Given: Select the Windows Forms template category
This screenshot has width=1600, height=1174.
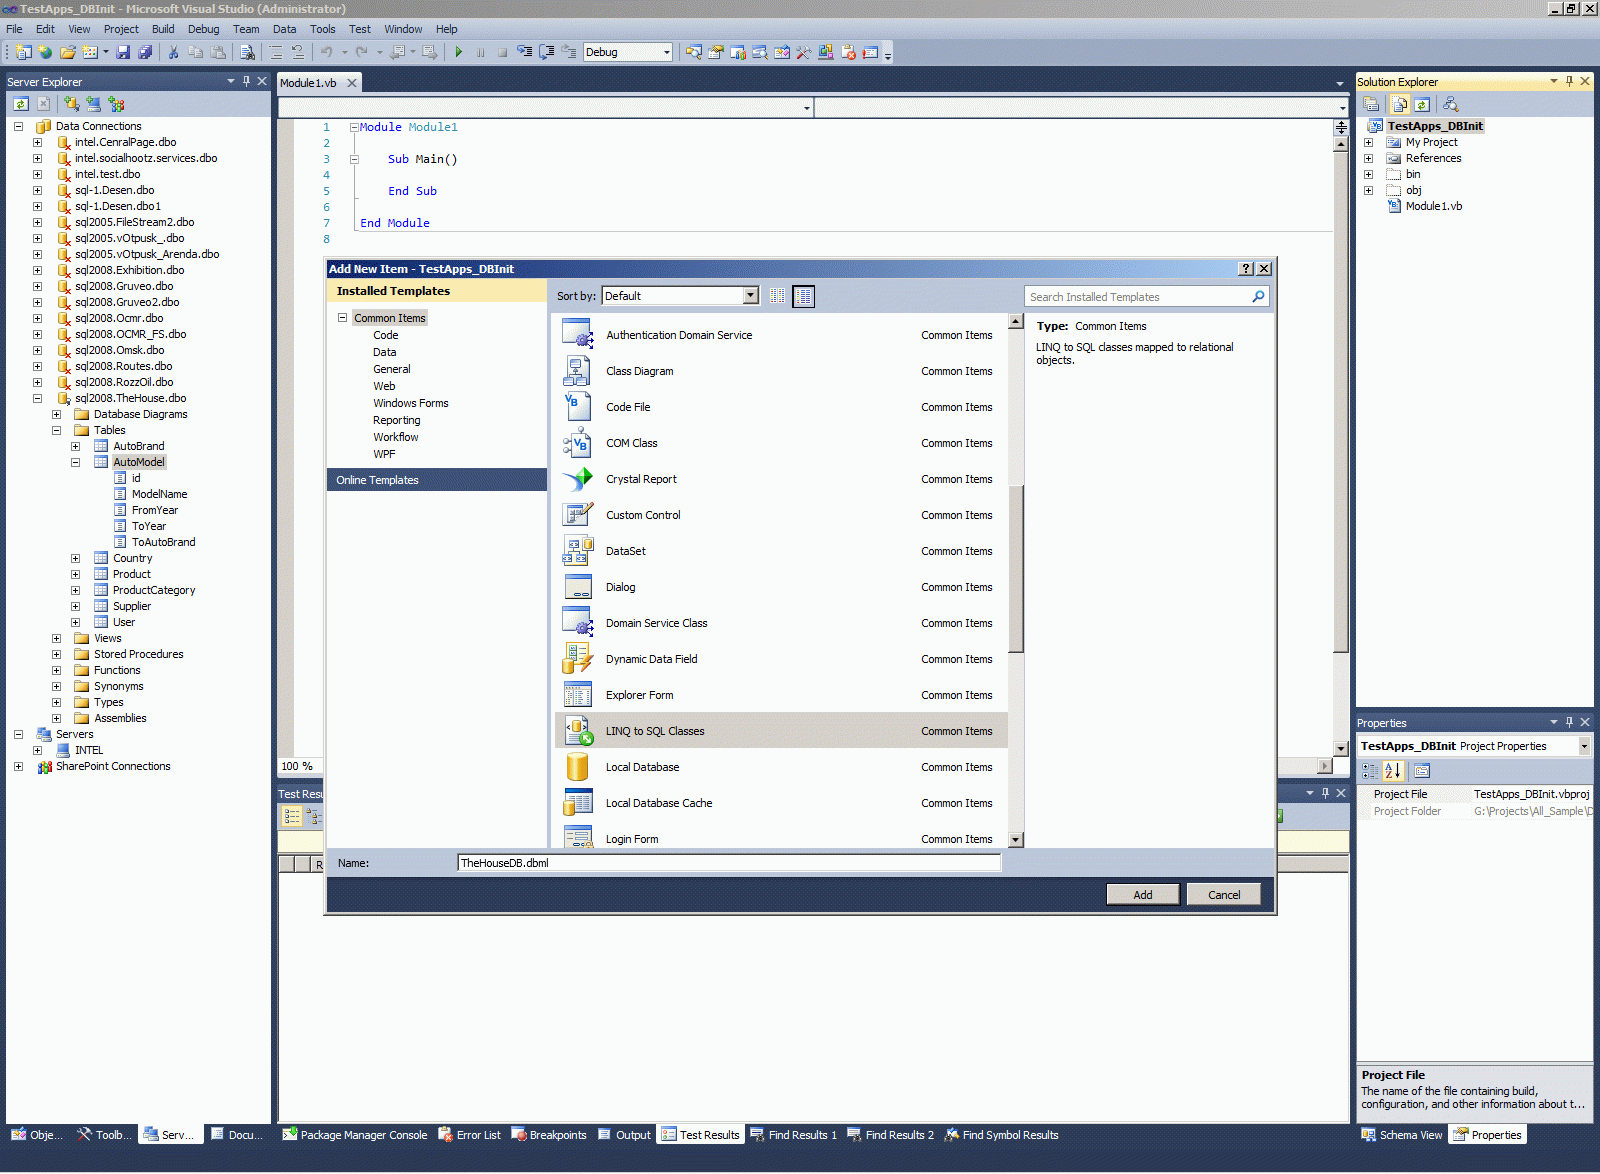Looking at the screenshot, I should coord(411,403).
